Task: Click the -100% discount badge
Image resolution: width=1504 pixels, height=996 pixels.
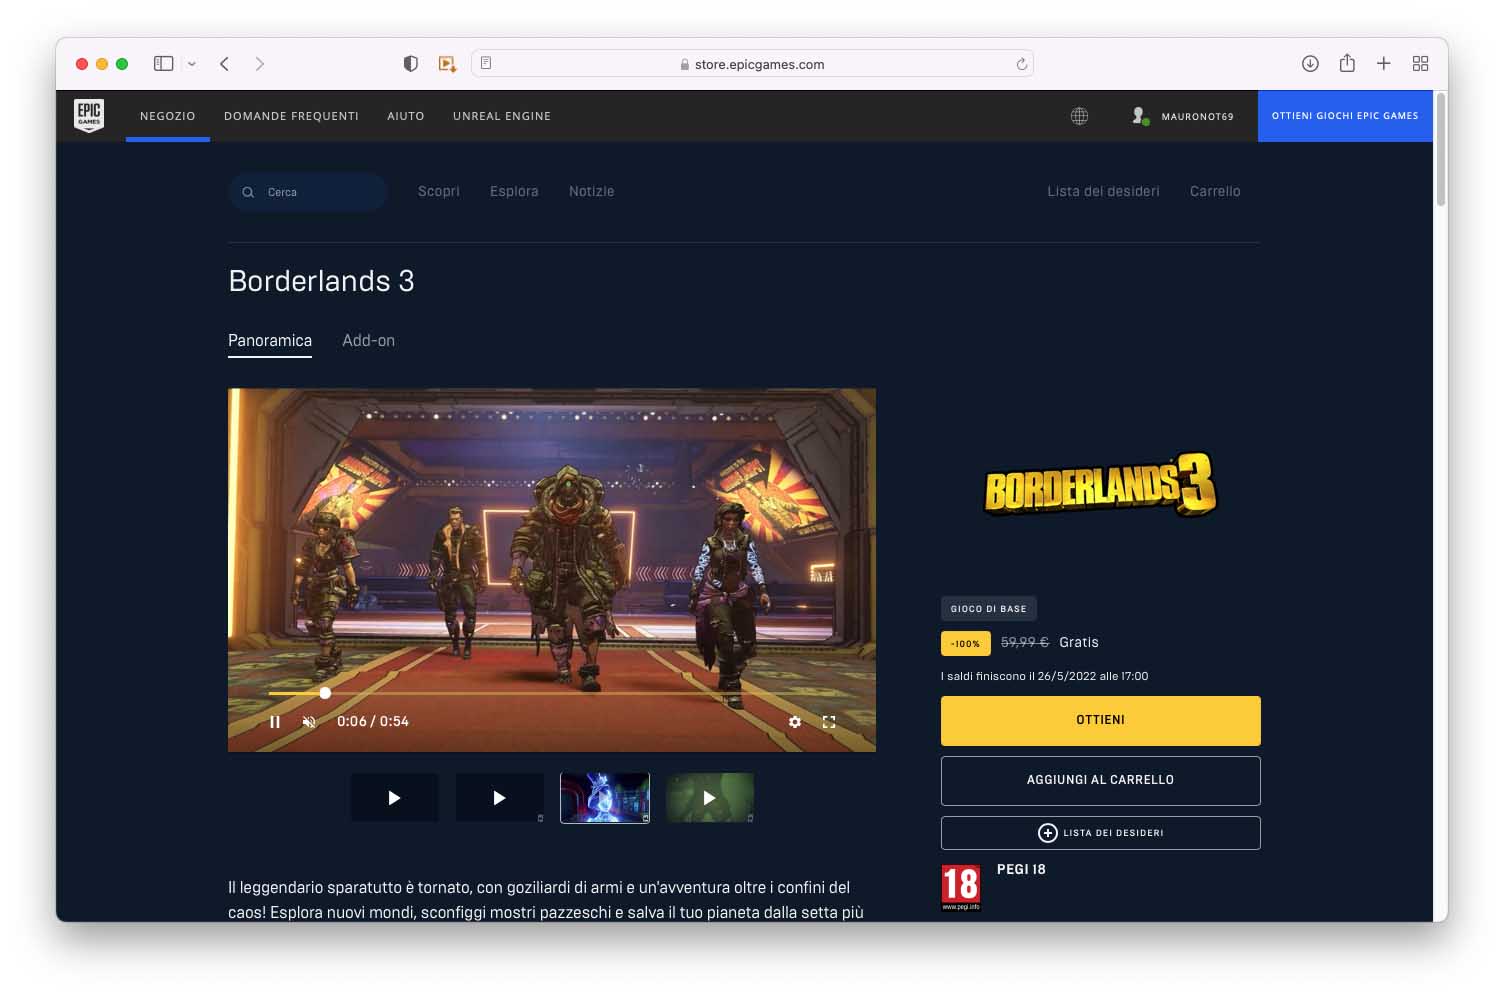Action: [966, 644]
